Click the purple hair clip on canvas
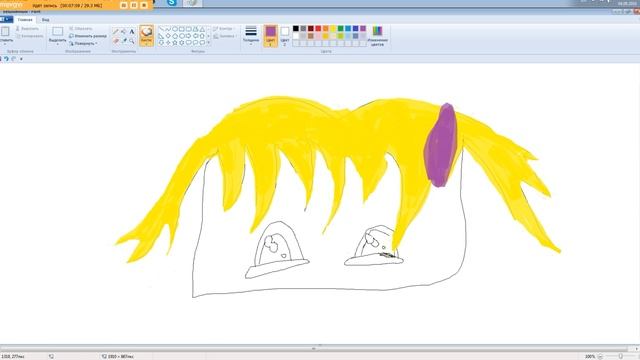 (441, 145)
